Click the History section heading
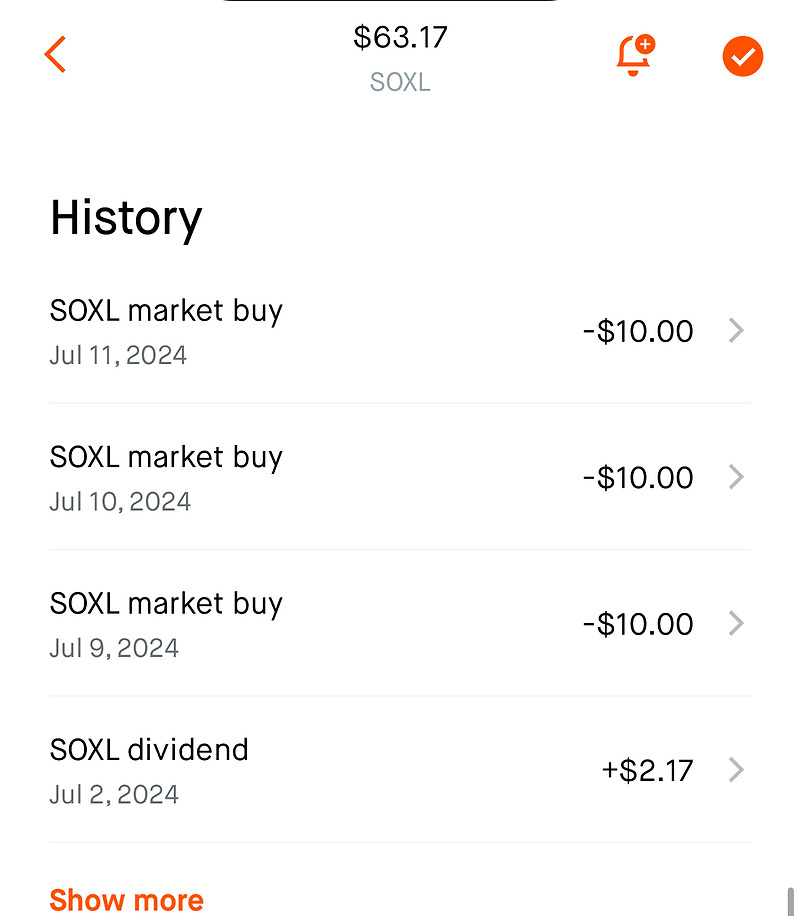Image resolution: width=800 pixels, height=916 pixels. coord(126,218)
